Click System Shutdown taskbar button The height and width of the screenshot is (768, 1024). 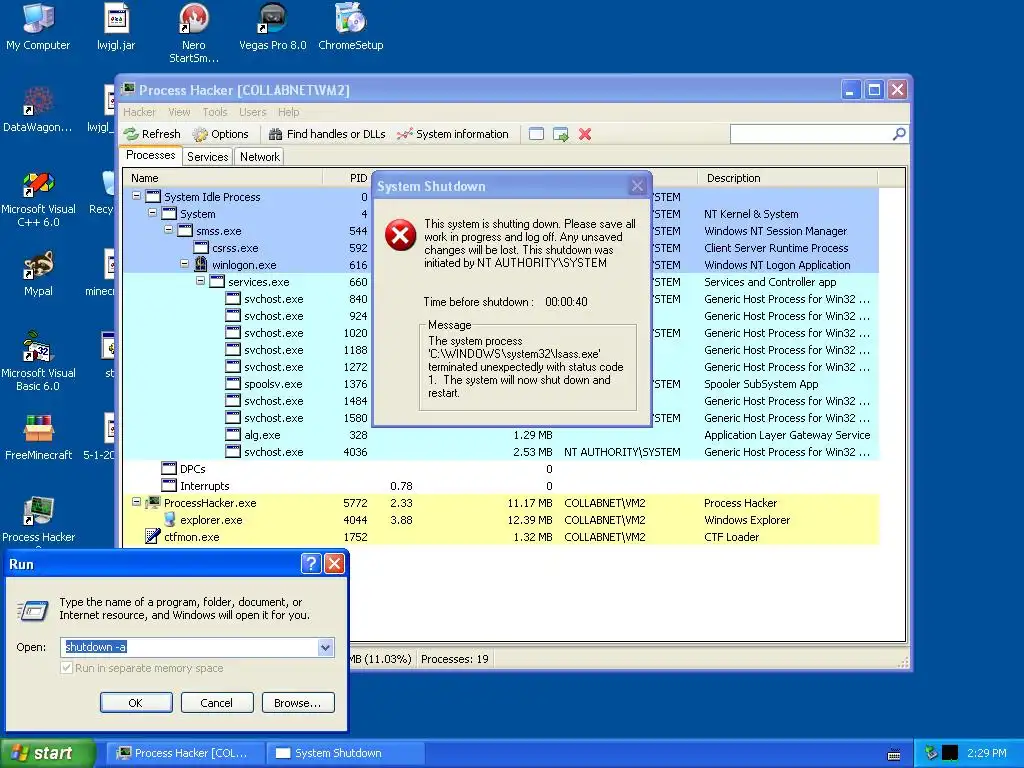[345, 753]
